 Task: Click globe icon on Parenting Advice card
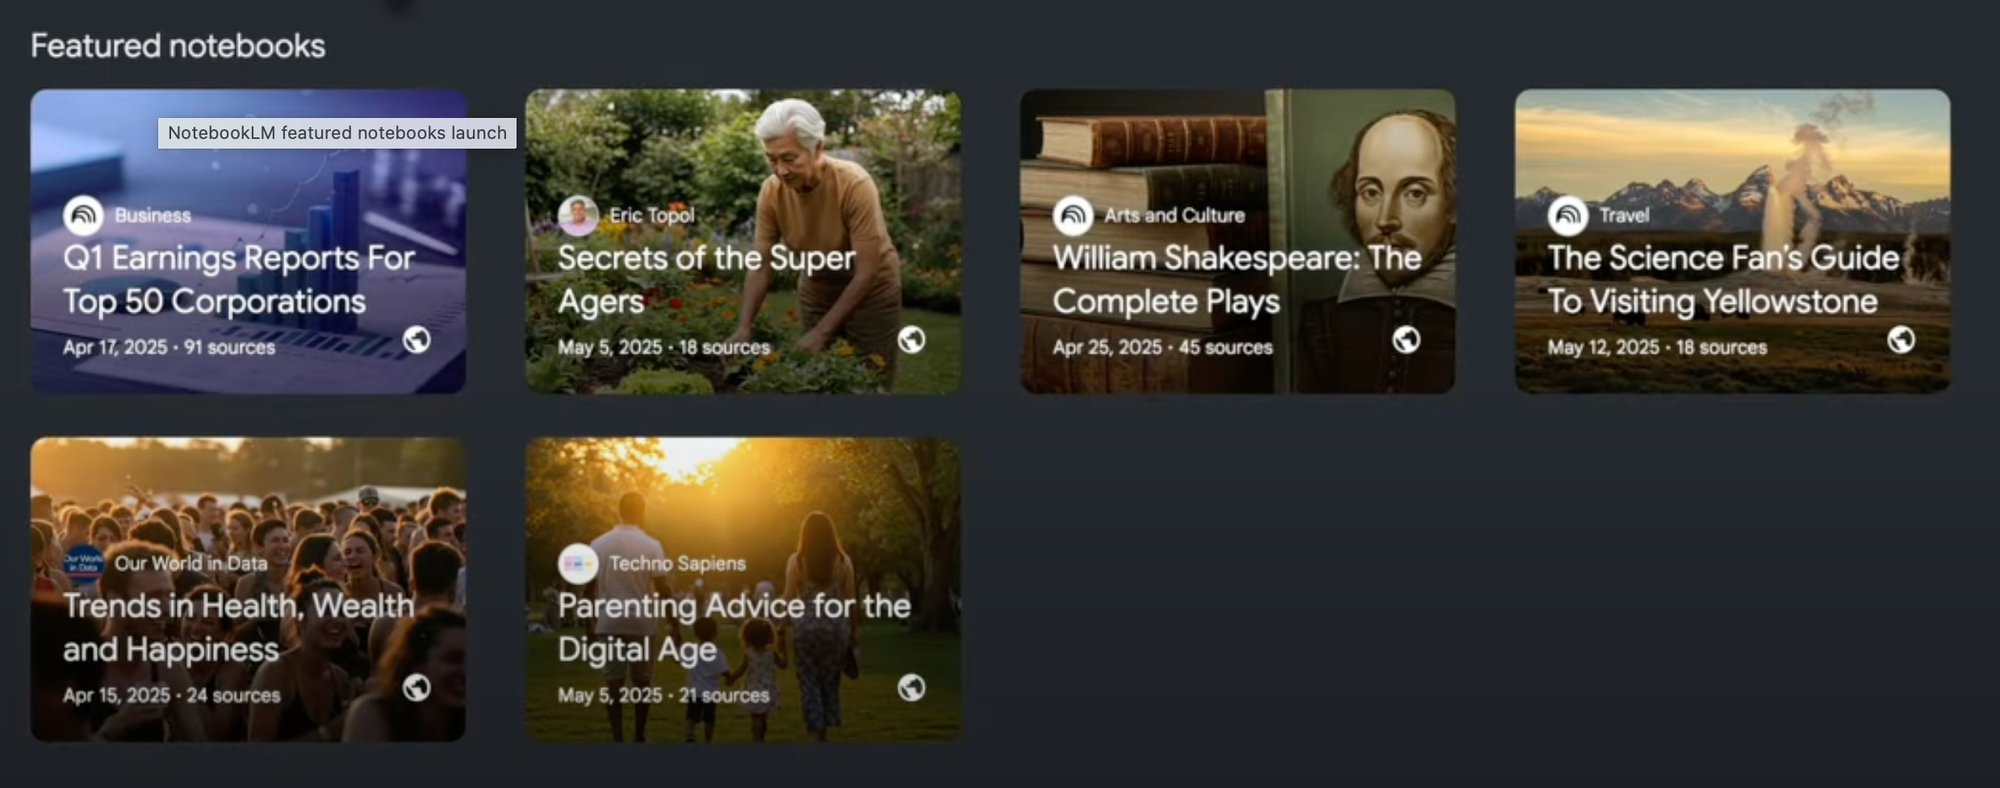[x=911, y=688]
